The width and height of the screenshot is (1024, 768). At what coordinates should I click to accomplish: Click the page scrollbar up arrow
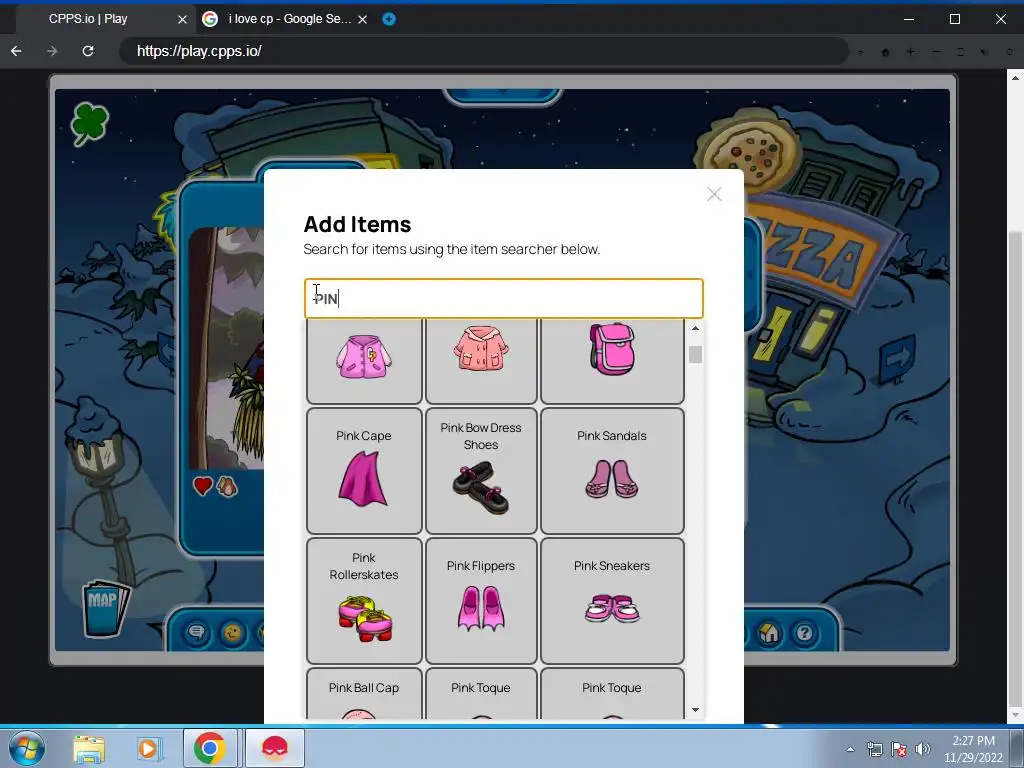click(1016, 77)
